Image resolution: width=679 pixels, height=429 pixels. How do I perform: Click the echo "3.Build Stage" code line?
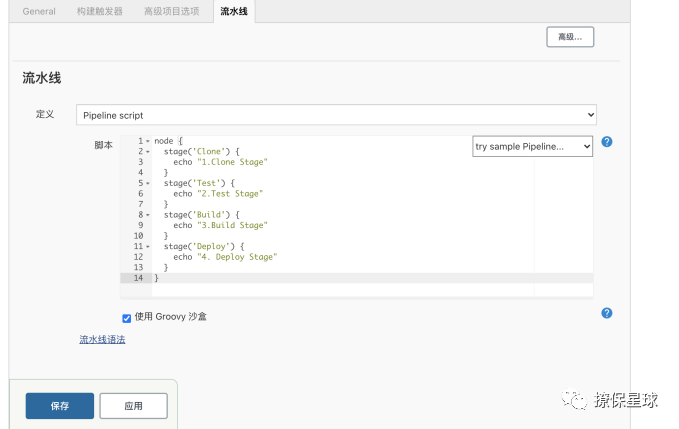pos(220,225)
